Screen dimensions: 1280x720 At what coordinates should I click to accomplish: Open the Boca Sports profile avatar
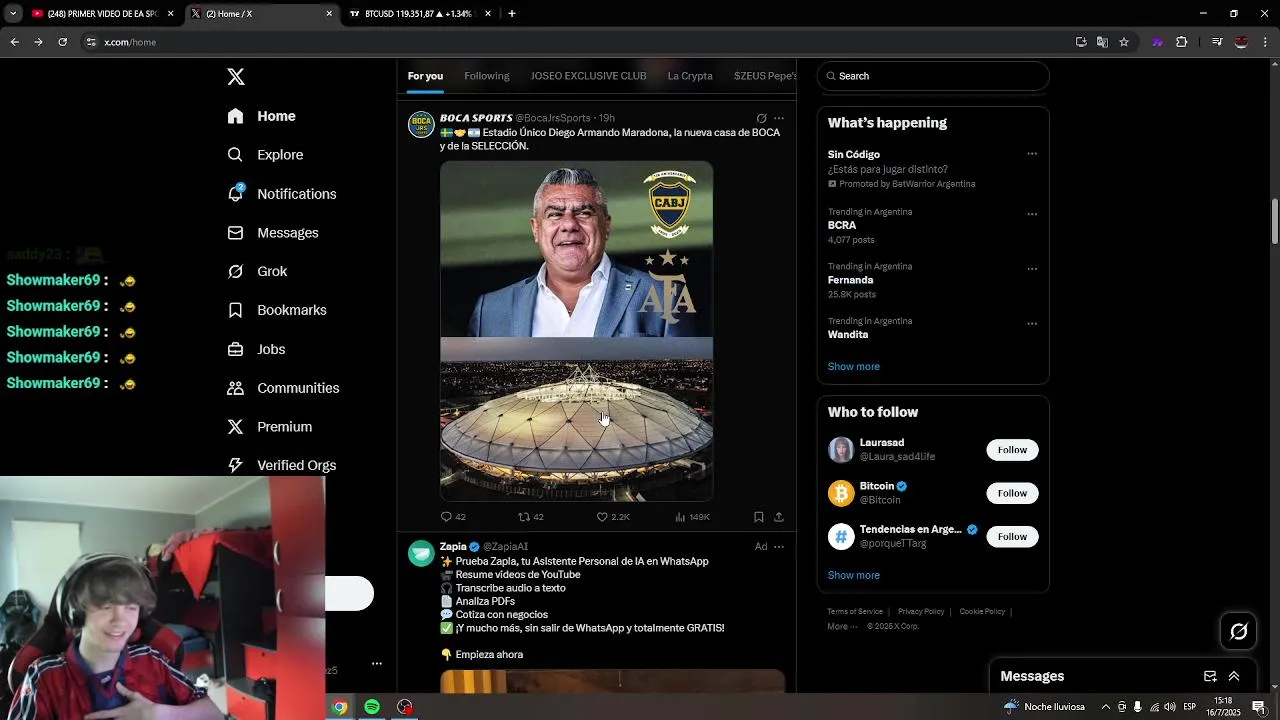421,125
